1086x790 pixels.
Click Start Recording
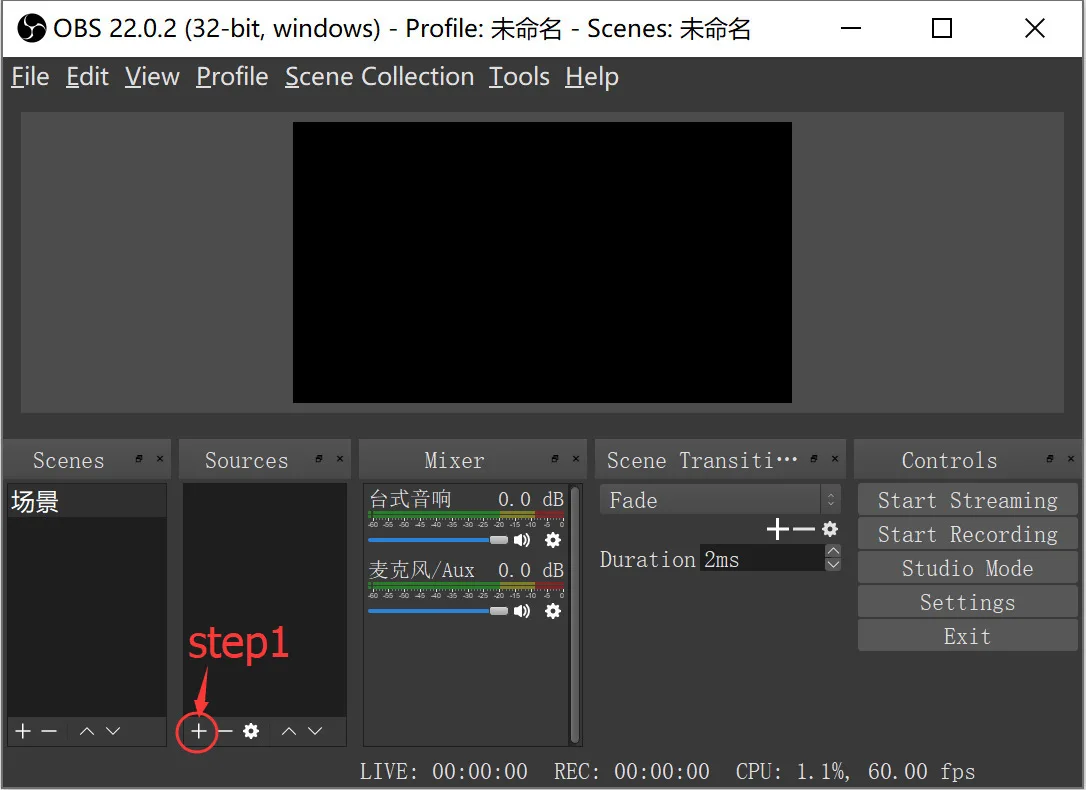coord(967,535)
